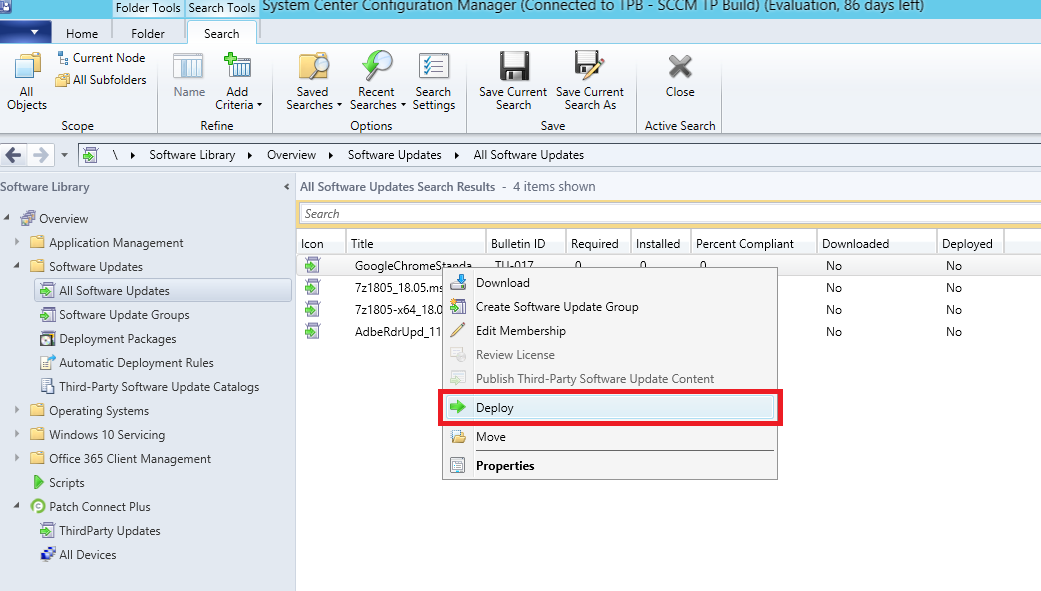Choose Create Software Update Group
This screenshot has width=1041, height=591.
[609, 307]
